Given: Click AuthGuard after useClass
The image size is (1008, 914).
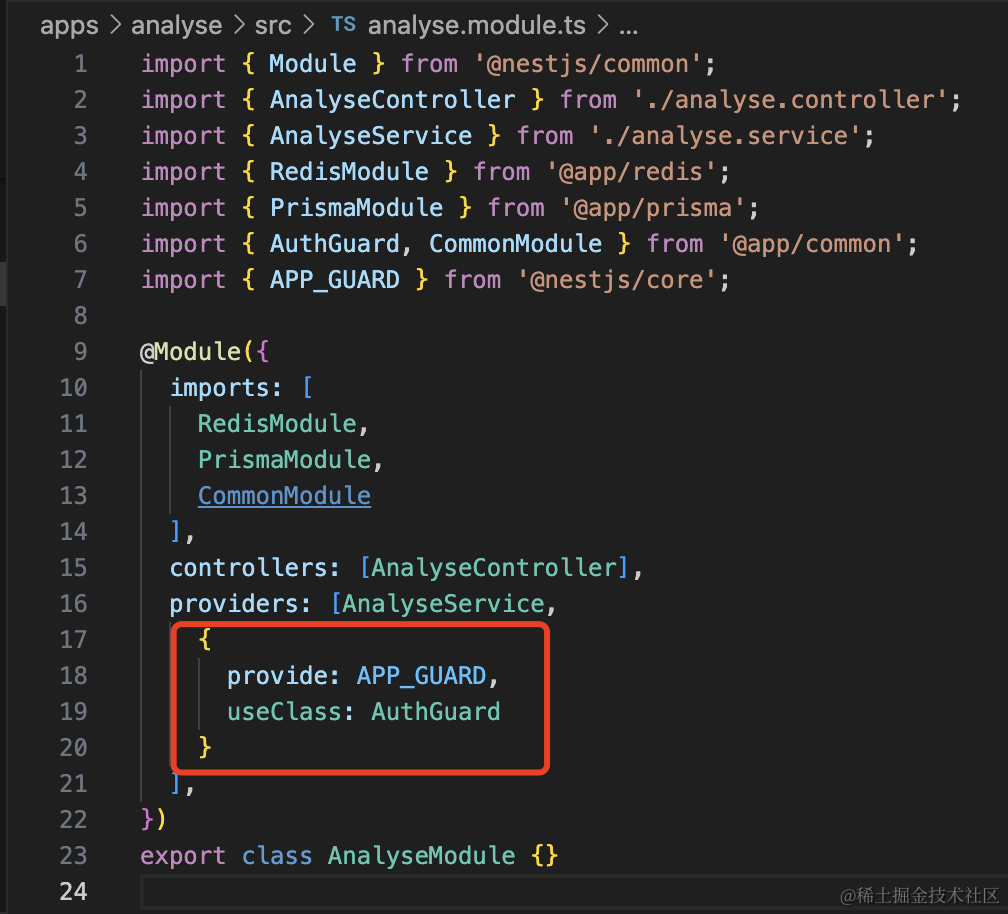Looking at the screenshot, I should 436,711.
